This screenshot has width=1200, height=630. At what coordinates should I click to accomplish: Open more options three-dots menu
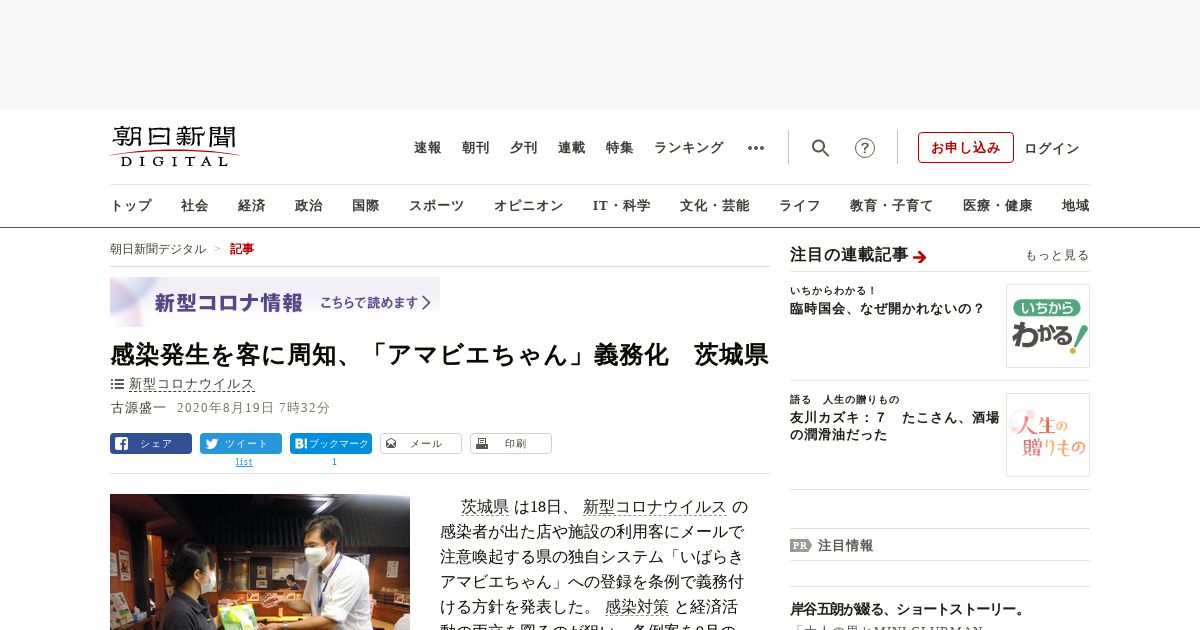tap(756, 148)
